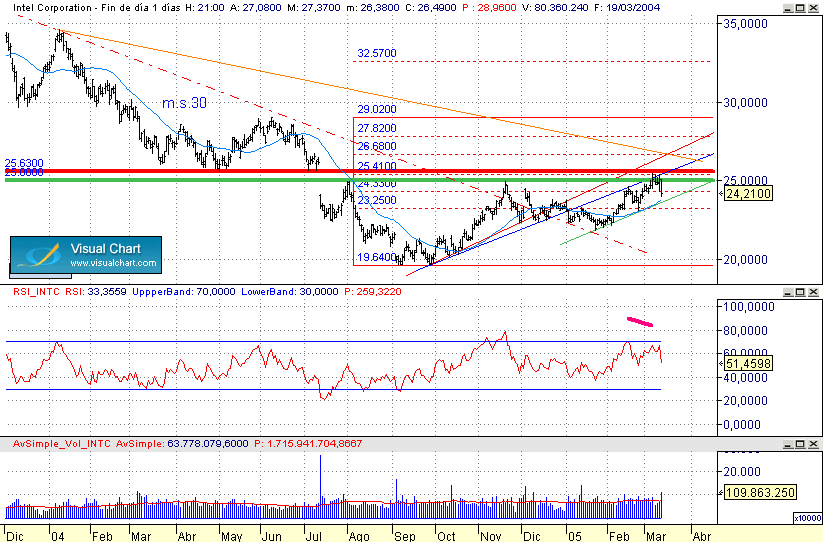Close the AvSimple_Vol_INTC volume panel

point(813,444)
